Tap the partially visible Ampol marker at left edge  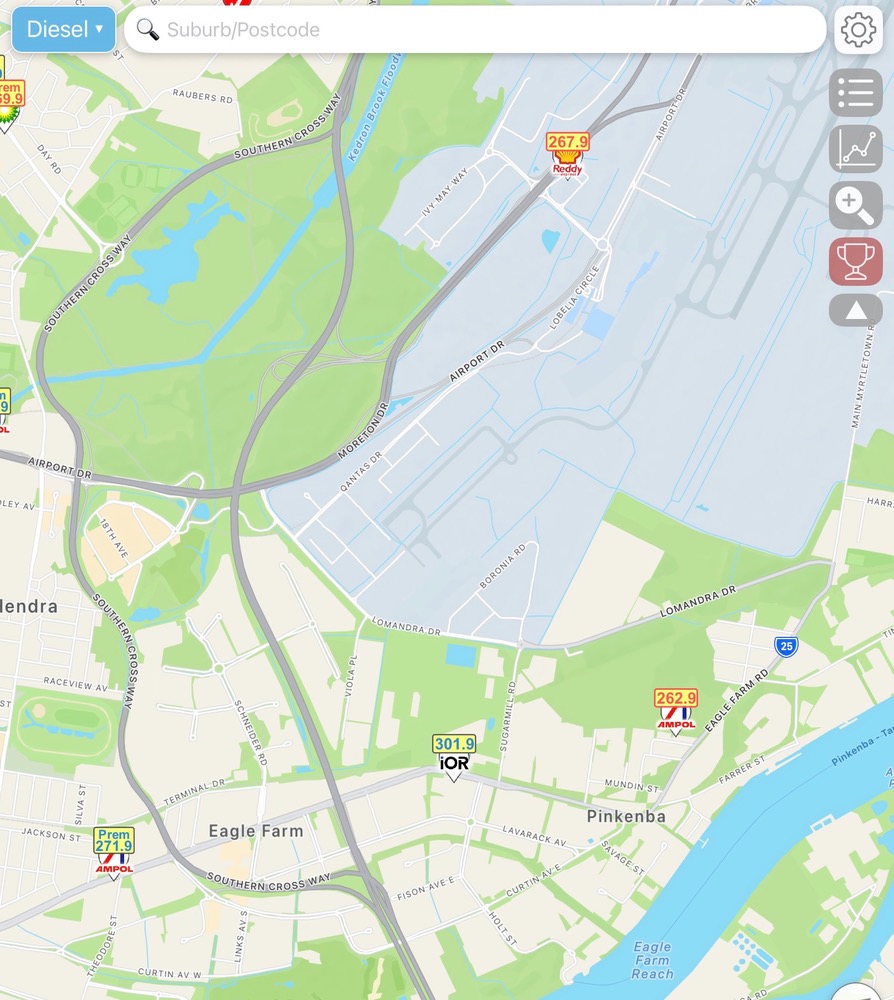click(x=4, y=410)
